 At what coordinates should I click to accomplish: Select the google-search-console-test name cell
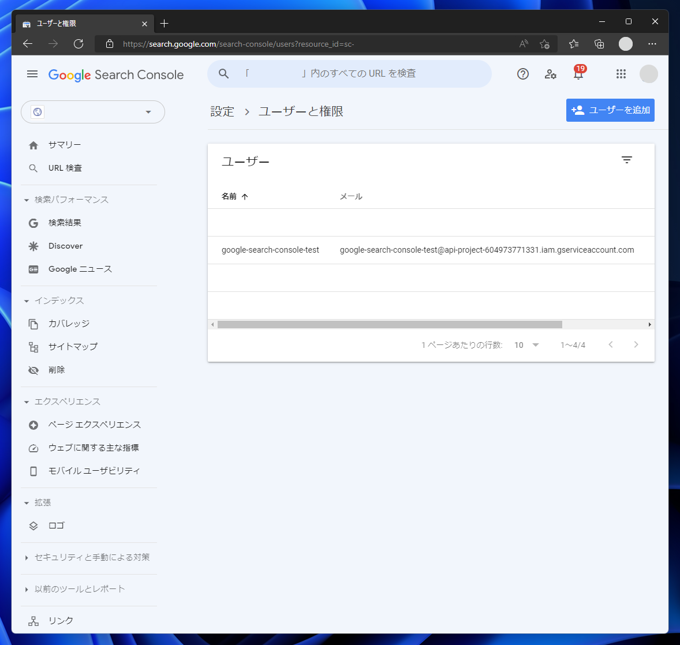coord(270,250)
